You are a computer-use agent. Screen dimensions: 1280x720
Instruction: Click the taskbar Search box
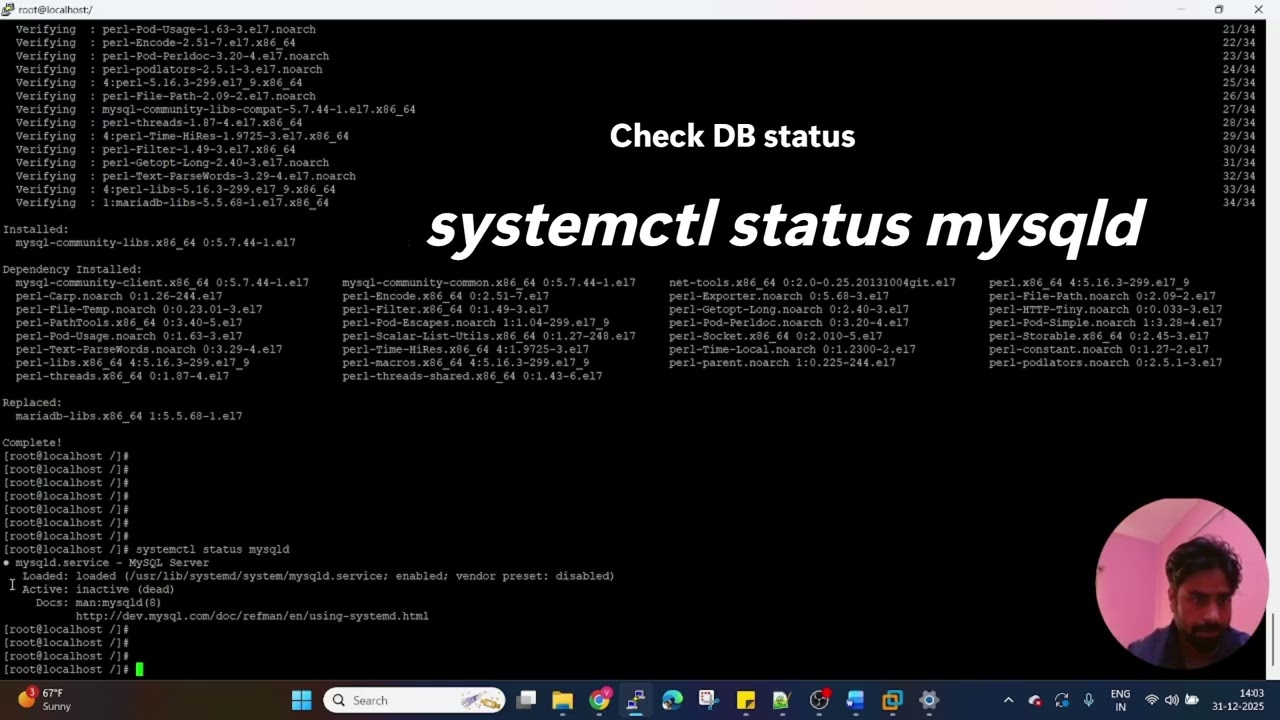coord(415,700)
